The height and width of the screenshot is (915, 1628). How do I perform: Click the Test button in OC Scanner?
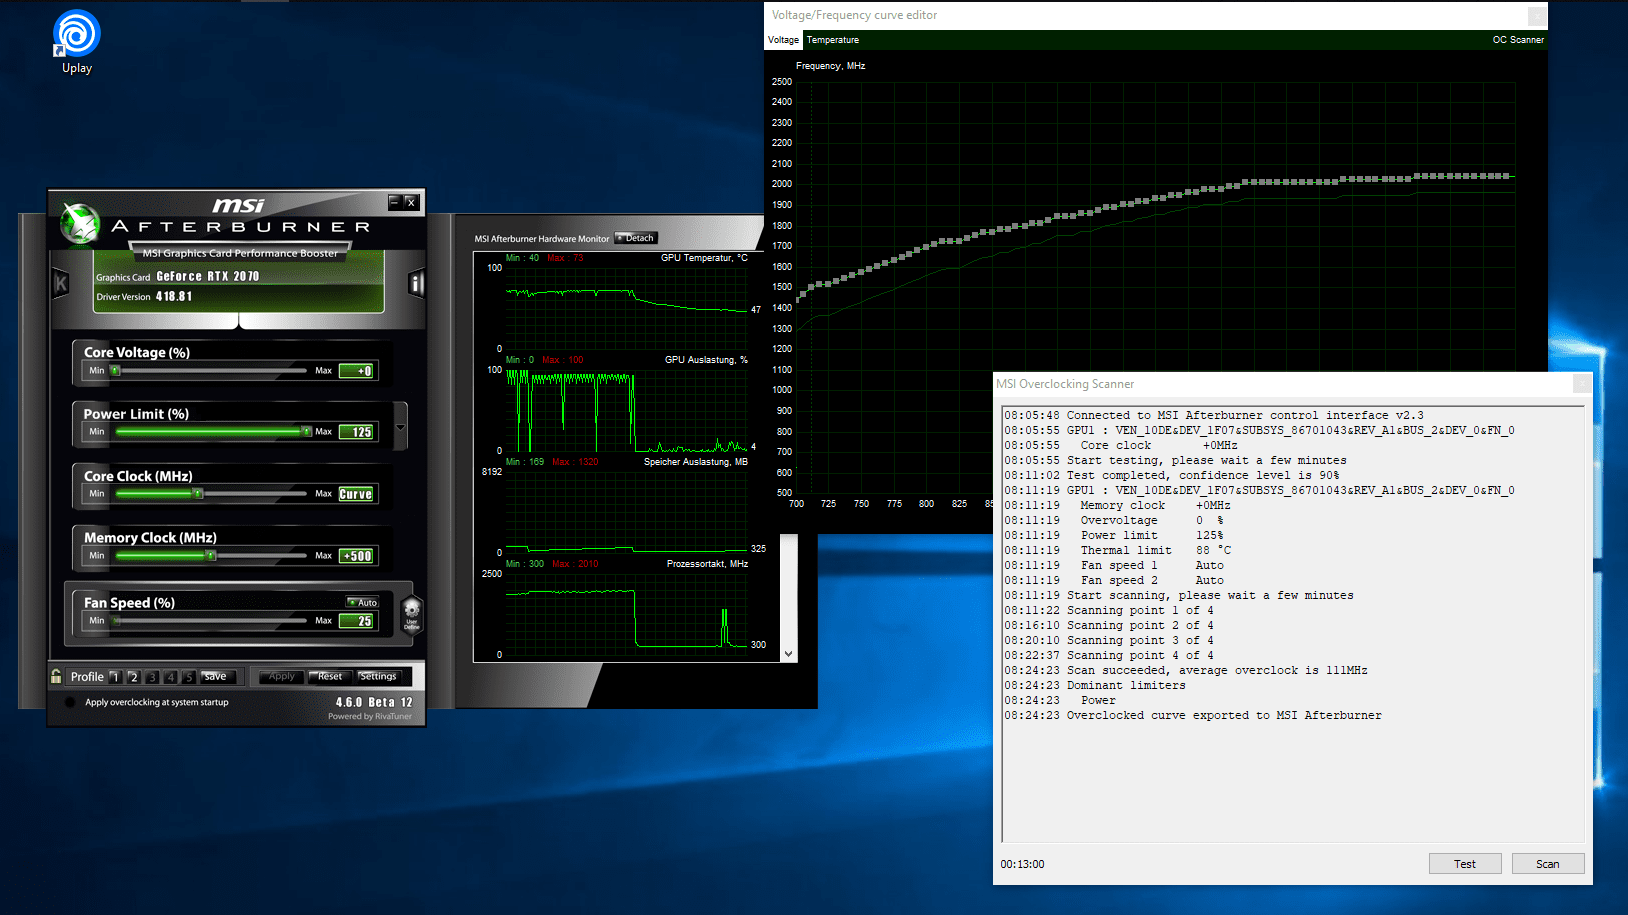pos(1465,864)
